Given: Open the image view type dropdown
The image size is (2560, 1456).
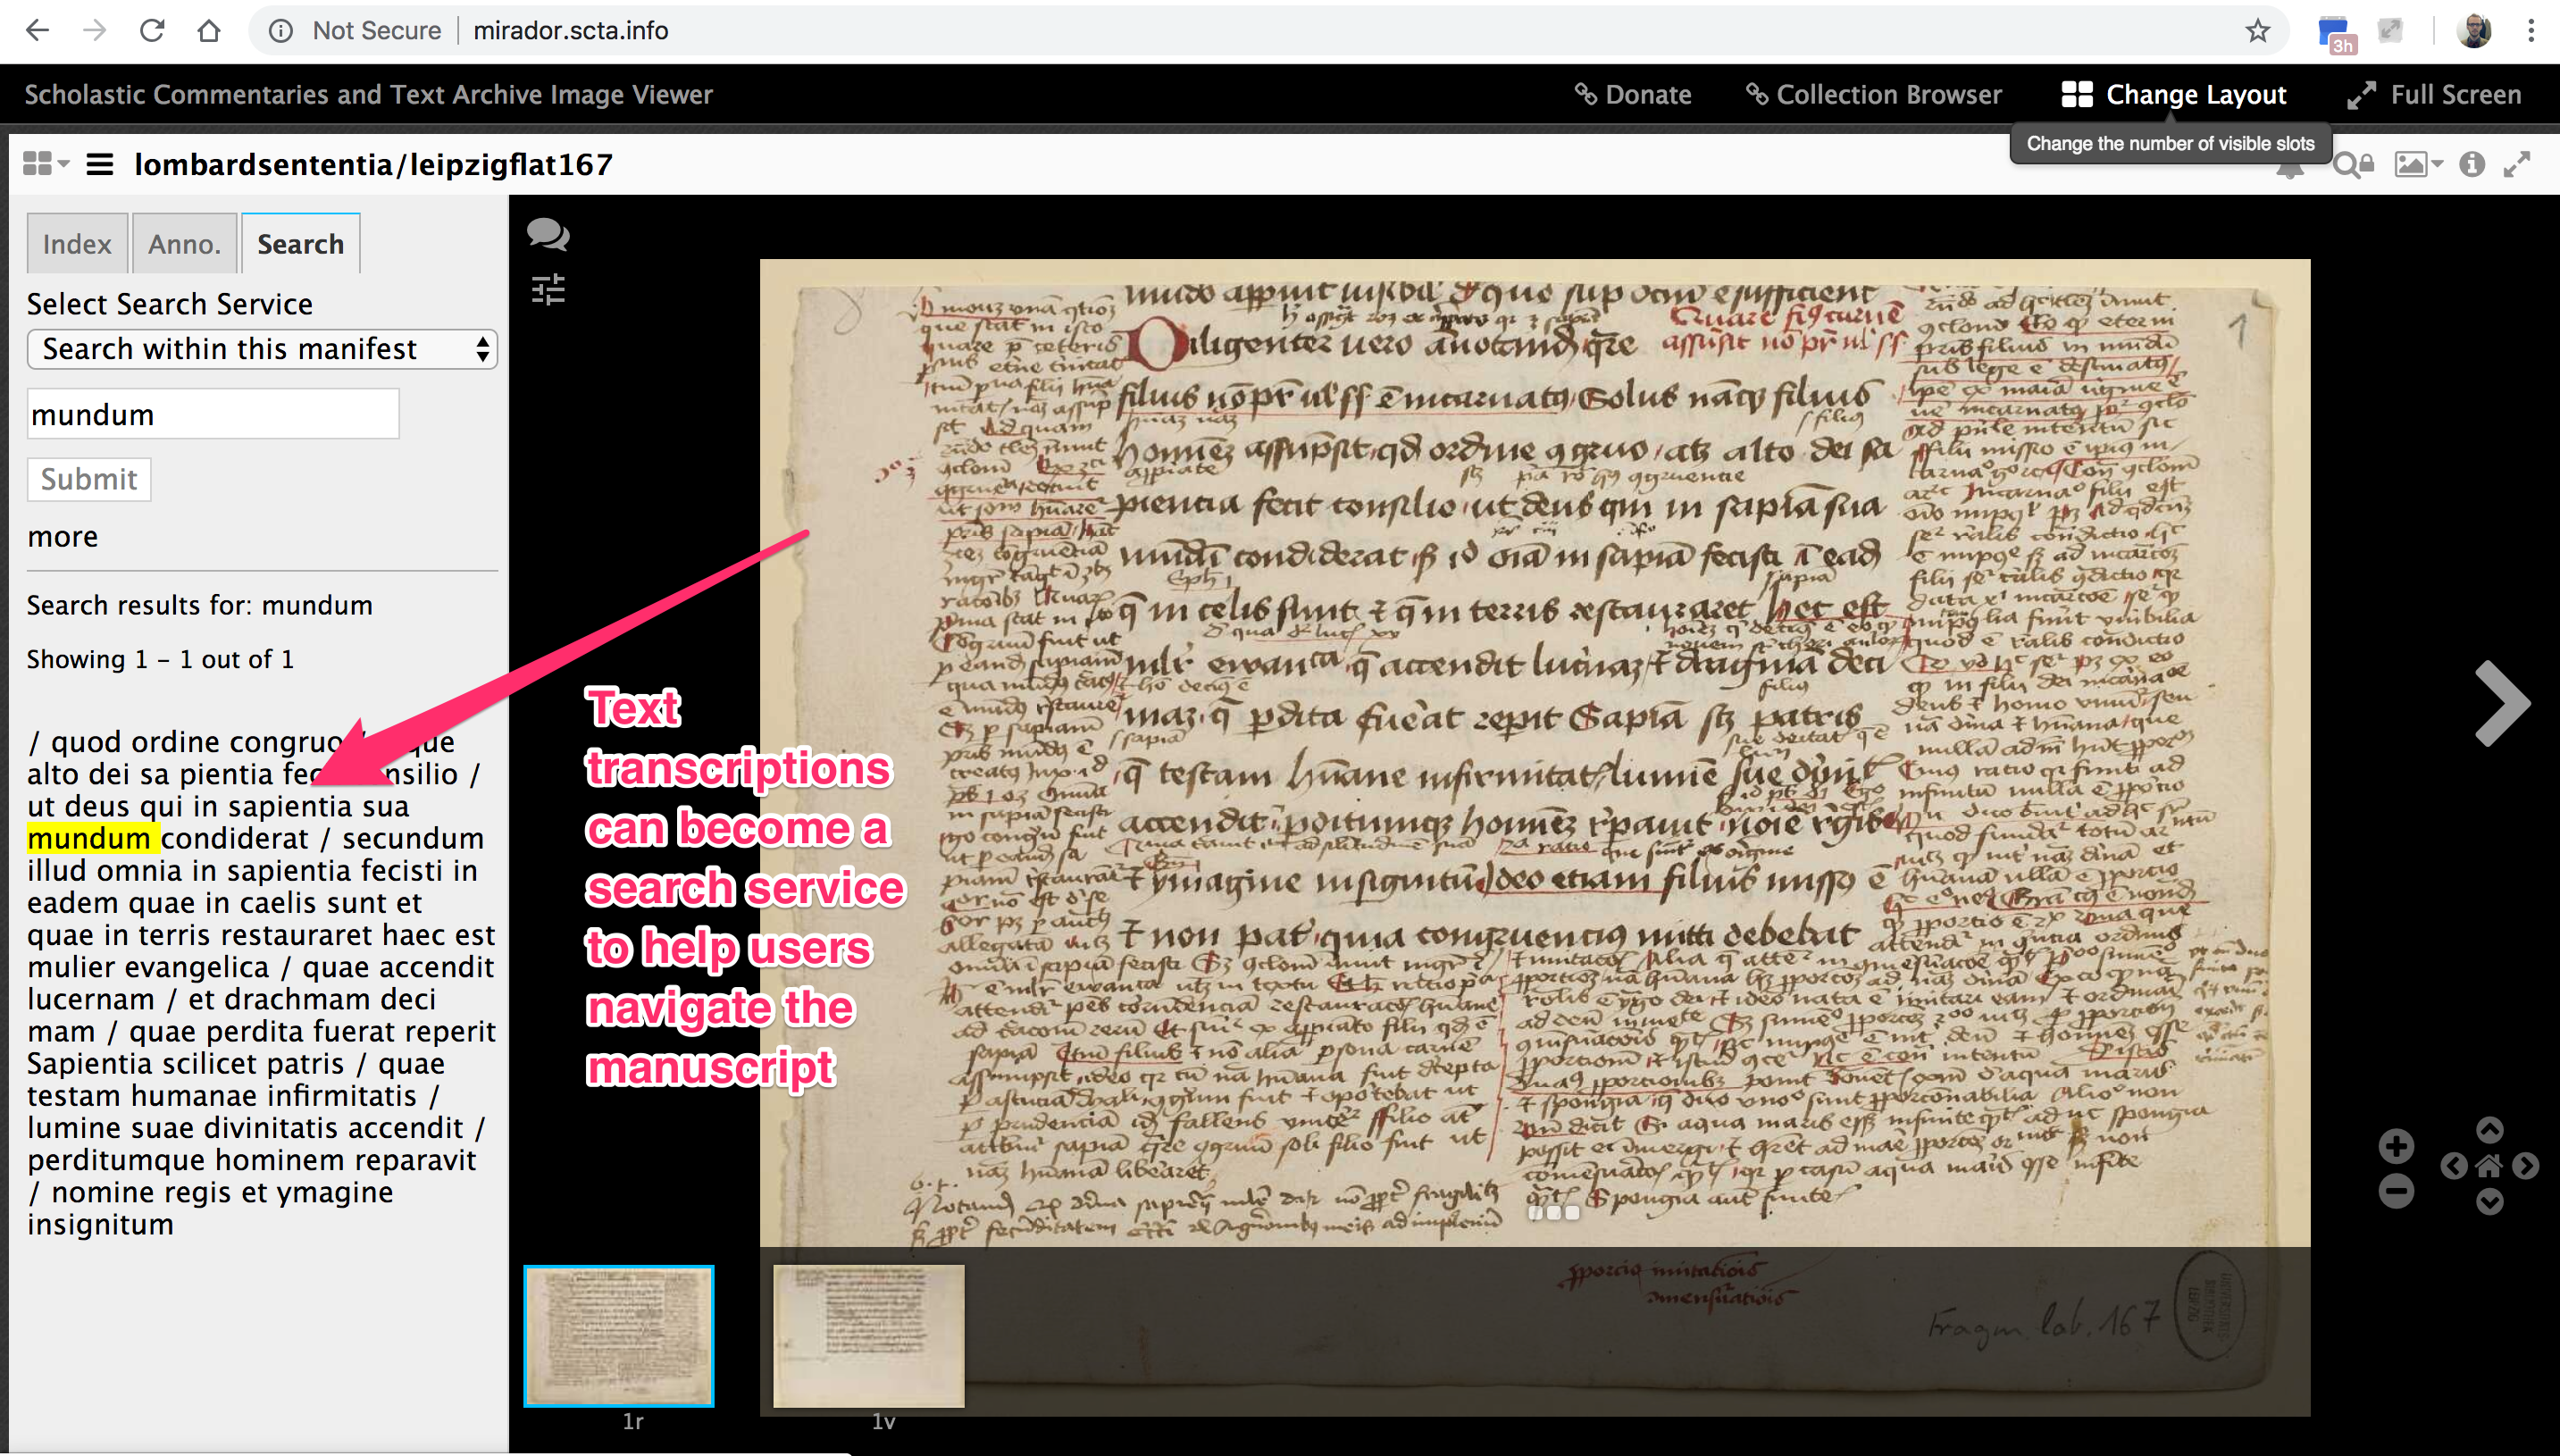Looking at the screenshot, I should click(x=2418, y=164).
